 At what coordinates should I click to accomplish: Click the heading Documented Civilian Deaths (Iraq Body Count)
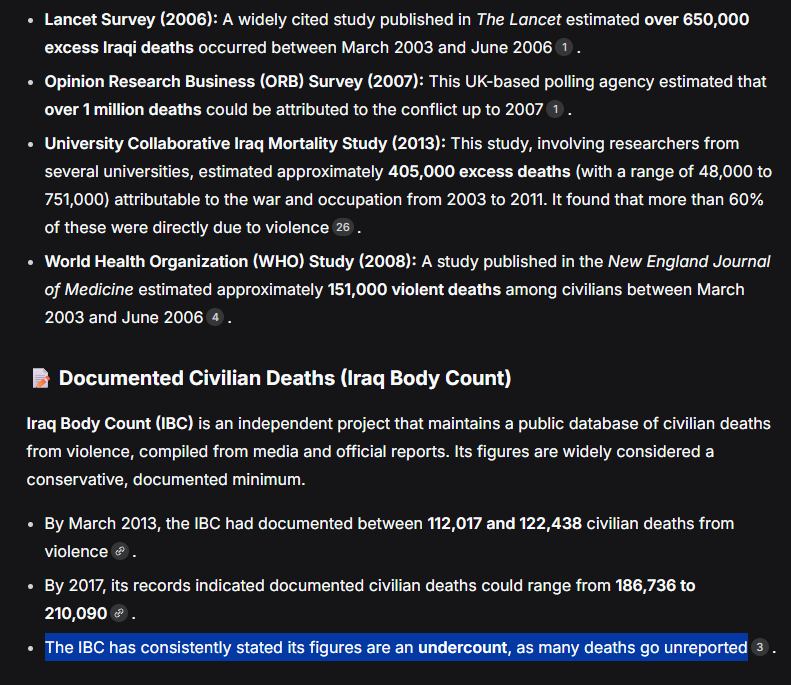pyautogui.click(x=285, y=378)
